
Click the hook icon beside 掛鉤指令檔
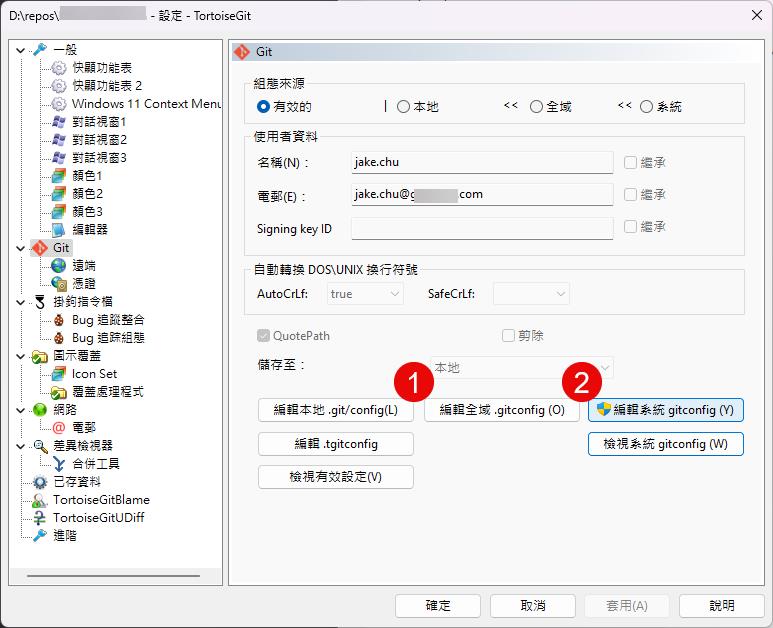click(39, 302)
